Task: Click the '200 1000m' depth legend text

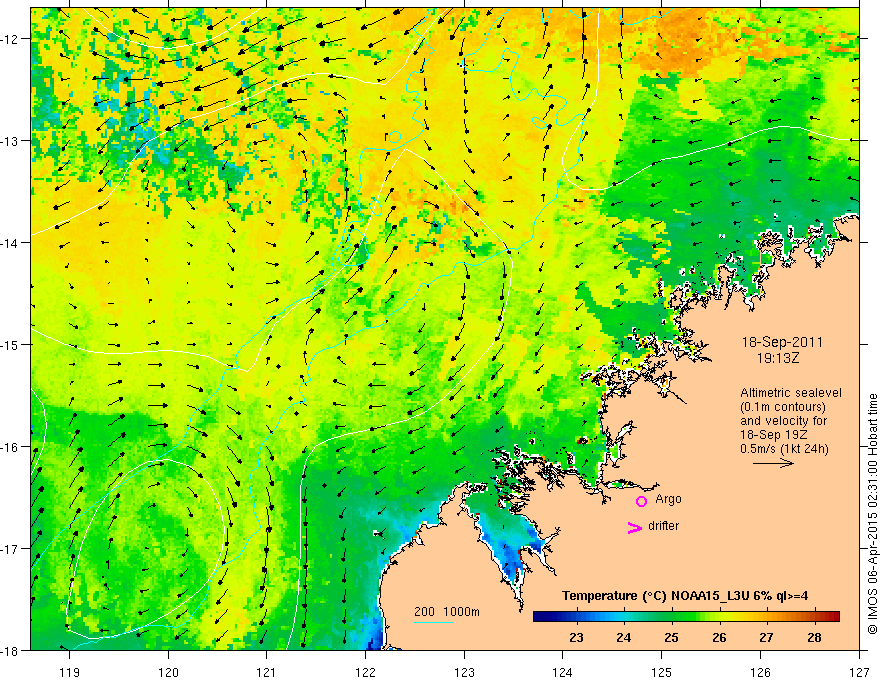Action: (x=447, y=612)
